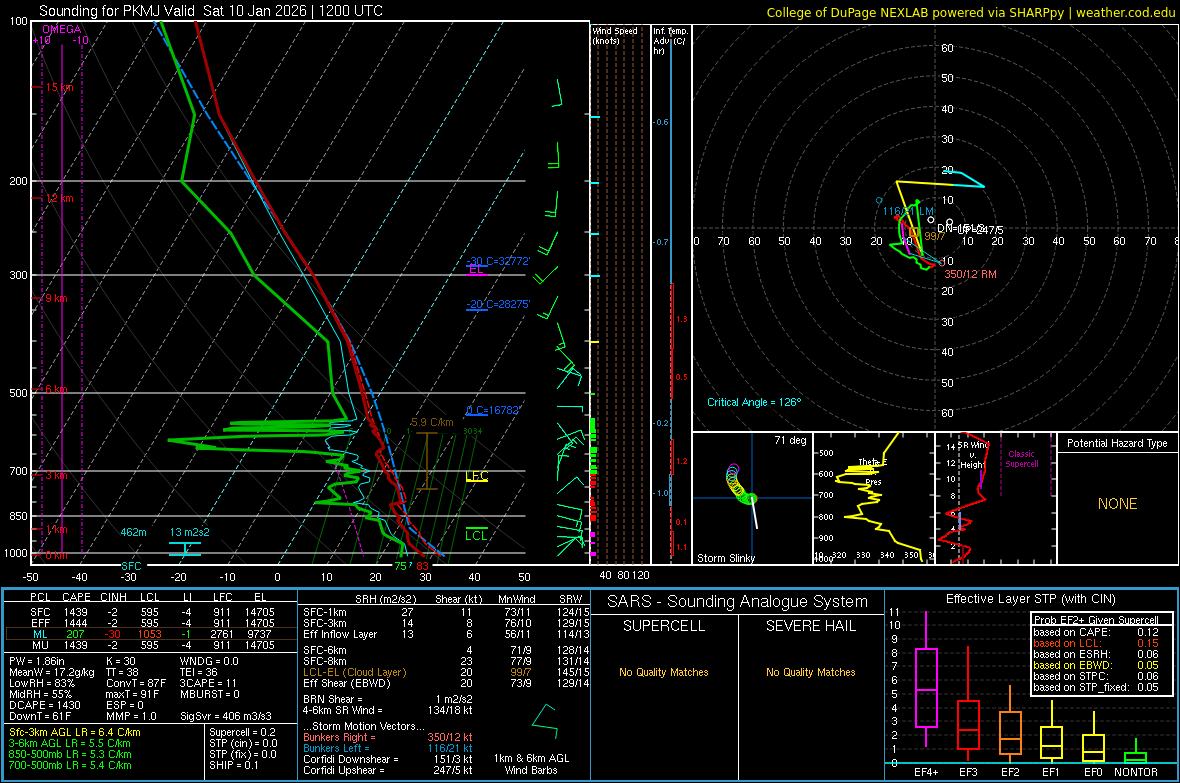Select the 'Eff Inflow Layer' row
This screenshot has height=783, width=1180.
click(446, 634)
